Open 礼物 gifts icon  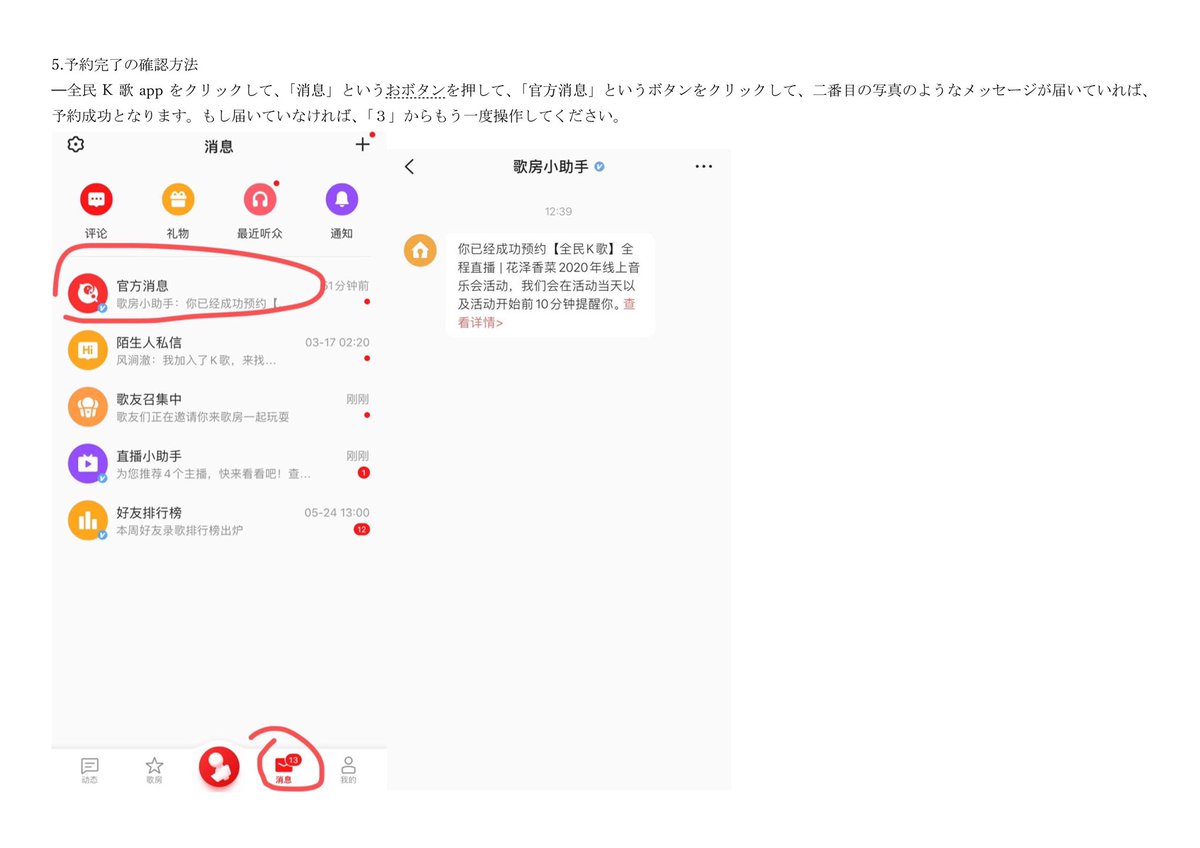point(178,200)
